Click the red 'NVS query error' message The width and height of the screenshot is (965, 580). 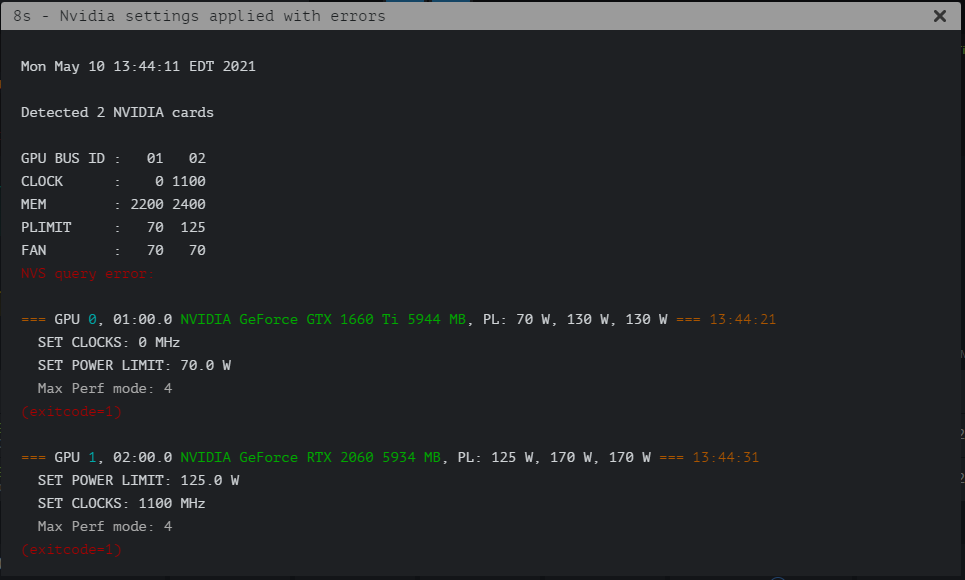(88, 273)
